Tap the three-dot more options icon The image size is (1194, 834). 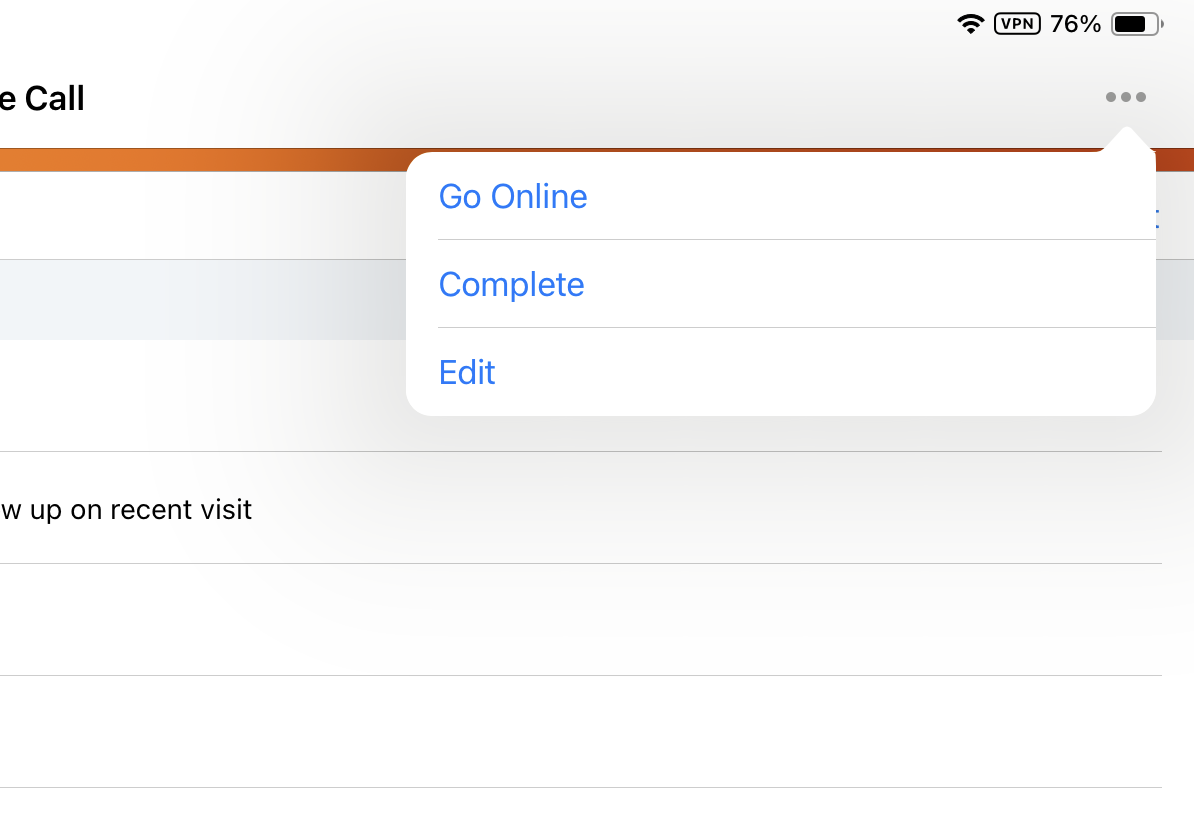pos(1125,98)
